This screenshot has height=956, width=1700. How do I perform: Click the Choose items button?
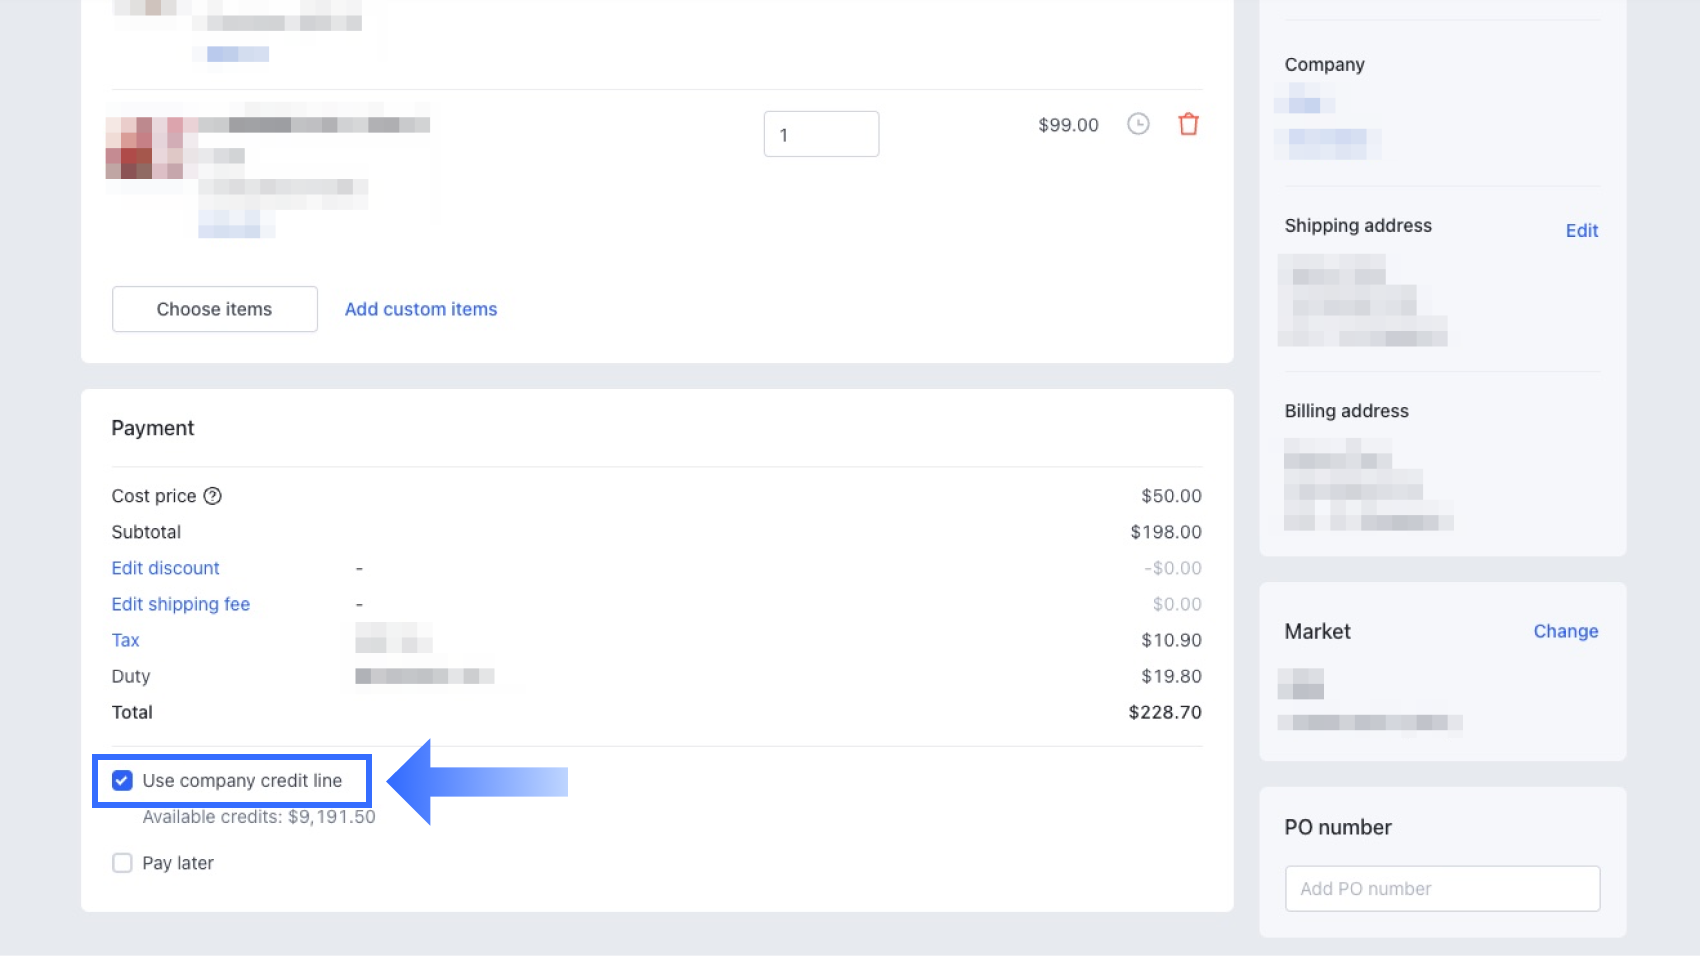pyautogui.click(x=215, y=309)
